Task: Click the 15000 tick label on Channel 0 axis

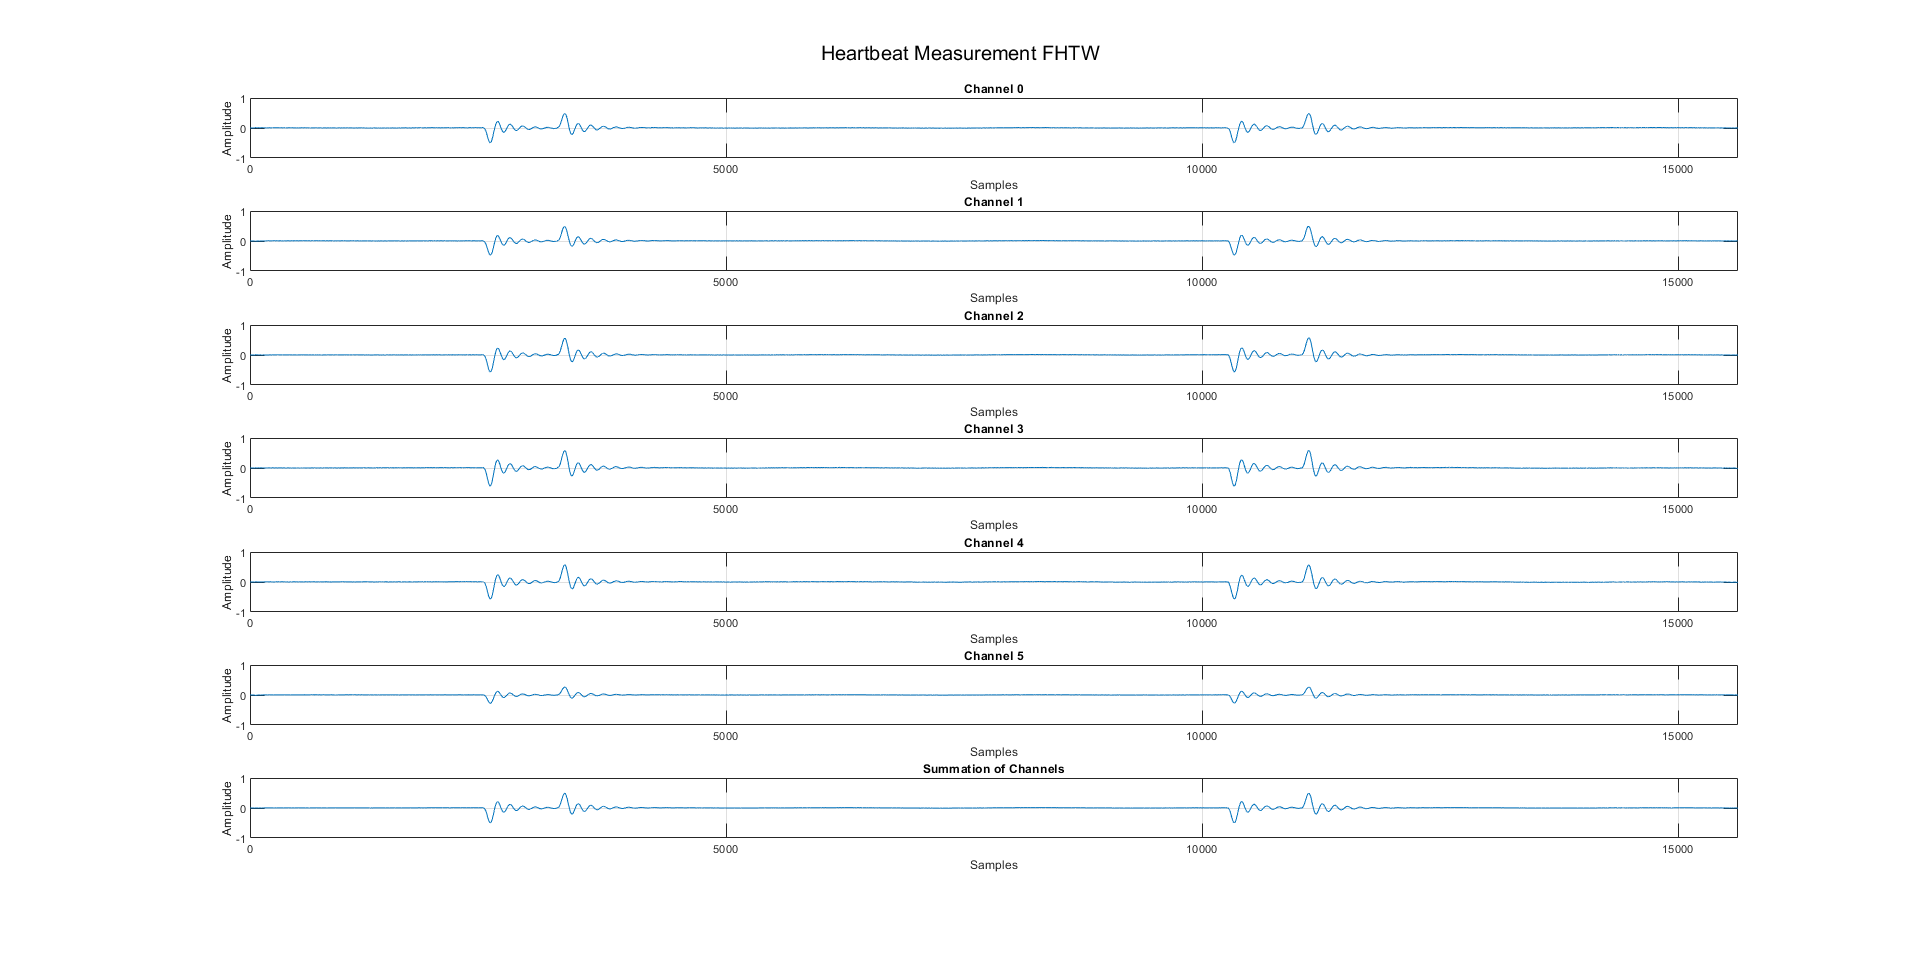Action: click(1677, 169)
